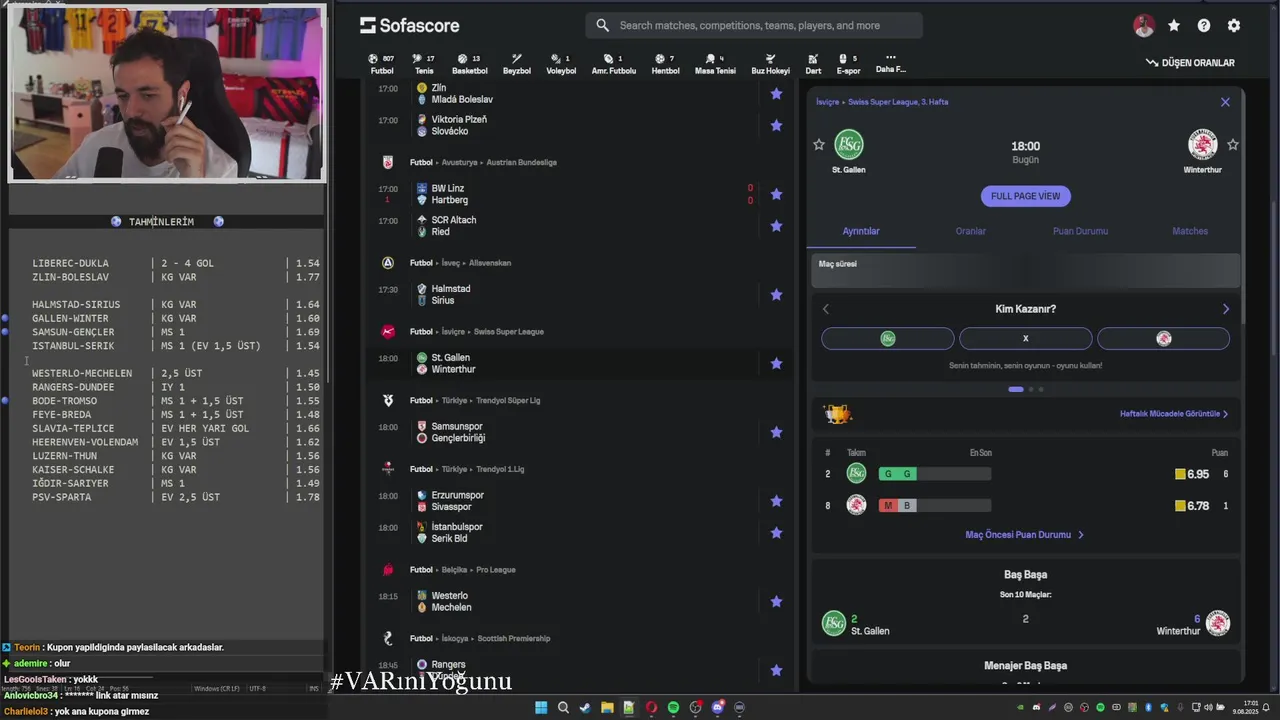The width and height of the screenshot is (1280, 720).
Task: Expand more sports with Daha F... dots
Action: (890, 63)
